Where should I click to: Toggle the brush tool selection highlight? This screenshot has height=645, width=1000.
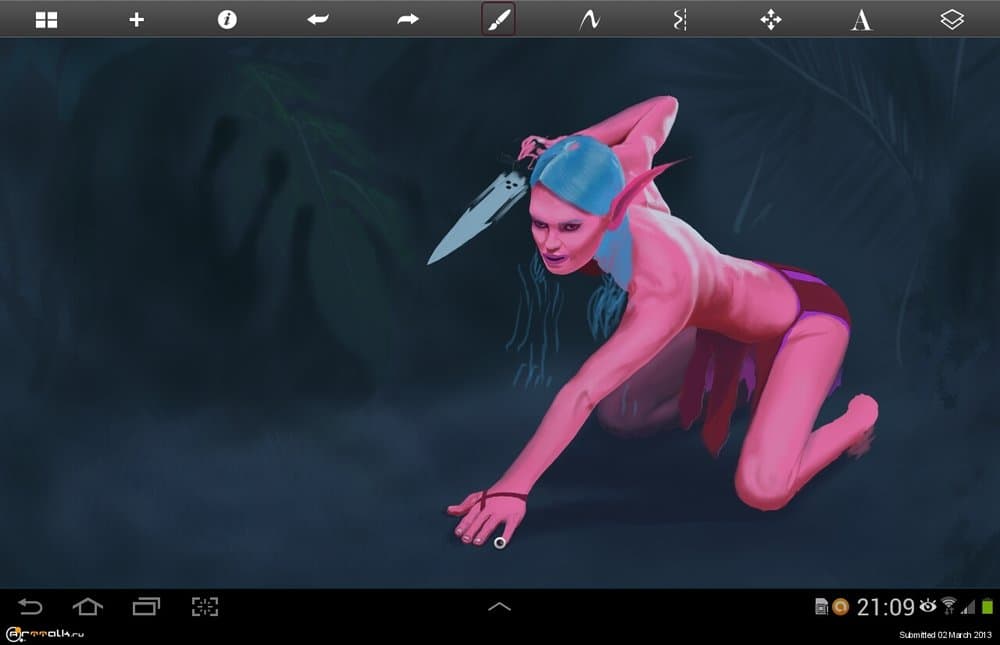[x=497, y=18]
